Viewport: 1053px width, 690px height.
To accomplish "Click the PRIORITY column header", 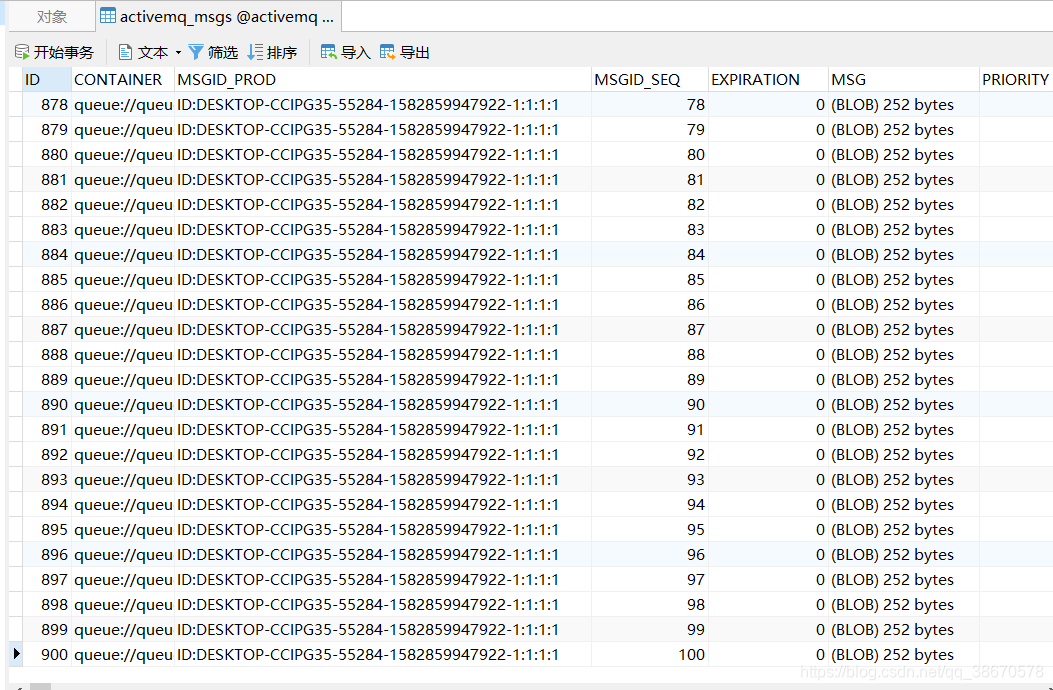I will (1016, 79).
